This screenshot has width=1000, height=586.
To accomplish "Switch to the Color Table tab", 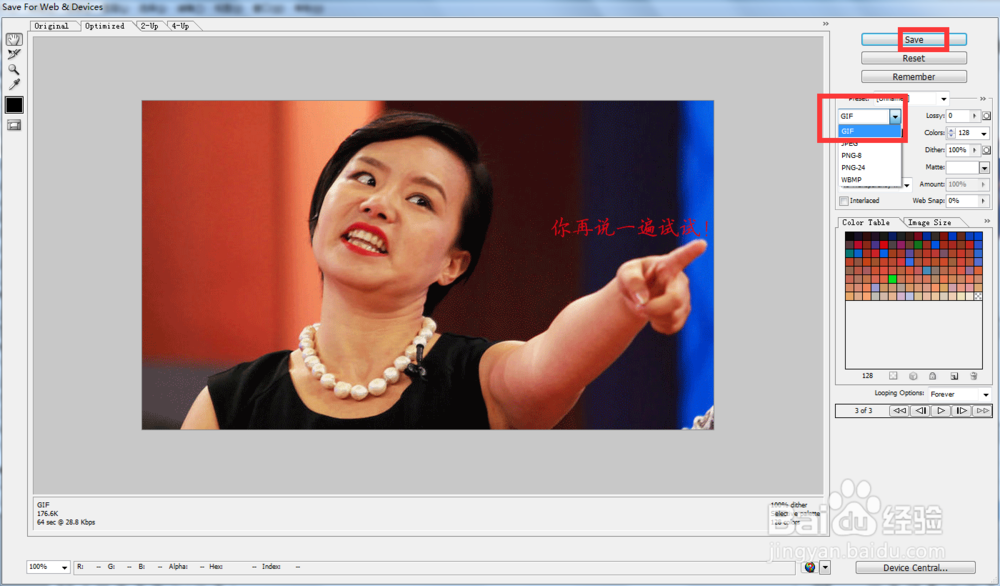I will [866, 223].
